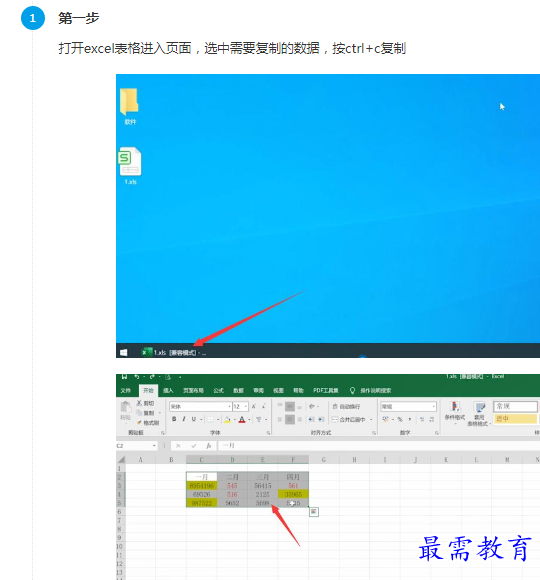
Task: Click the Decrease Indent icon
Action: pos(311,419)
